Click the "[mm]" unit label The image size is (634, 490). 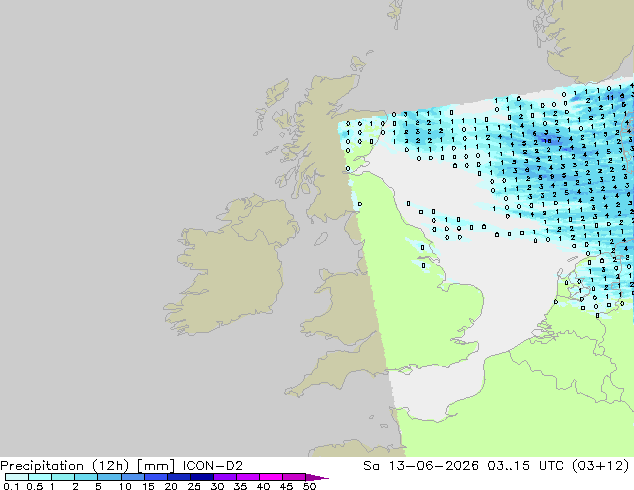(x=156, y=466)
